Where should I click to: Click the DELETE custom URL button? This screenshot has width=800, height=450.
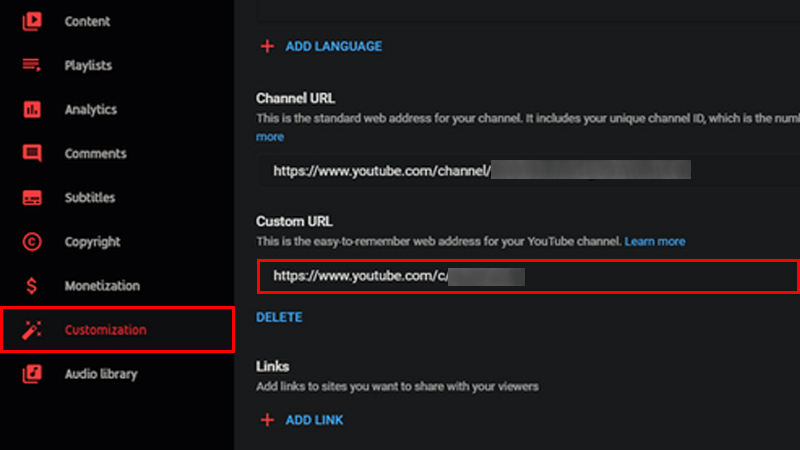pyautogui.click(x=279, y=317)
